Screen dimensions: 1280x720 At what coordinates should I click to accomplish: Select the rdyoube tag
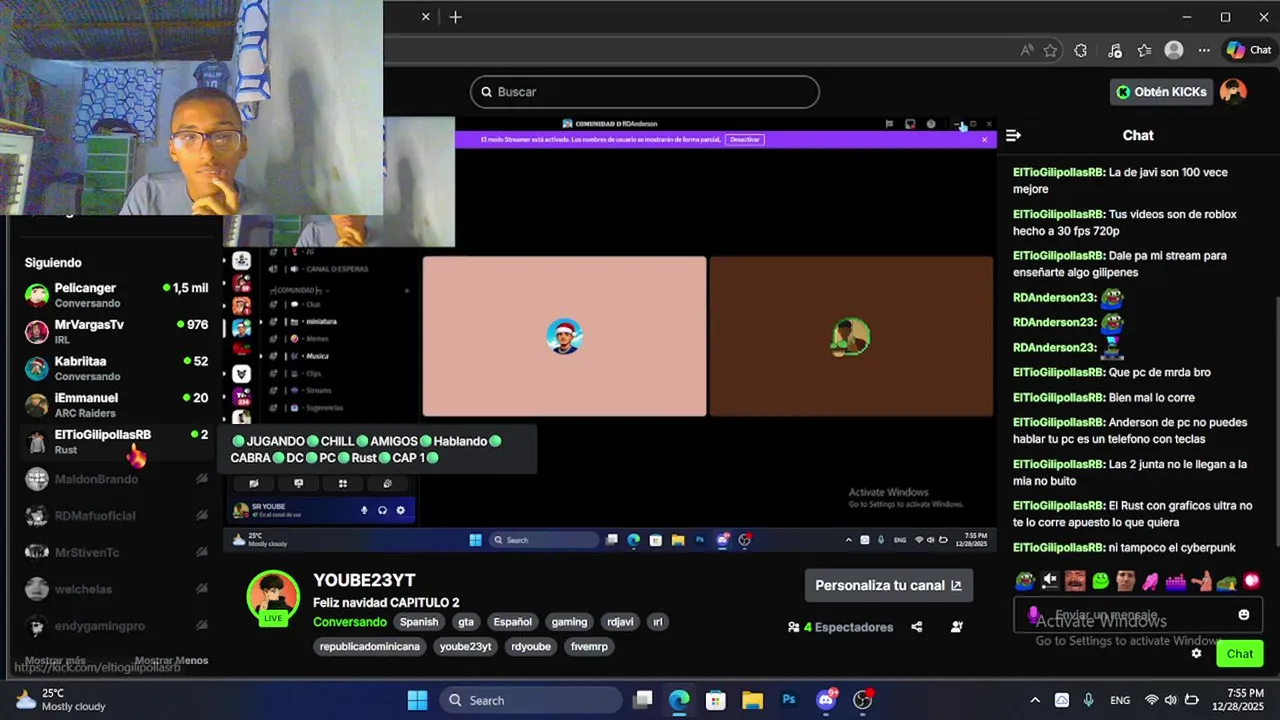click(531, 647)
